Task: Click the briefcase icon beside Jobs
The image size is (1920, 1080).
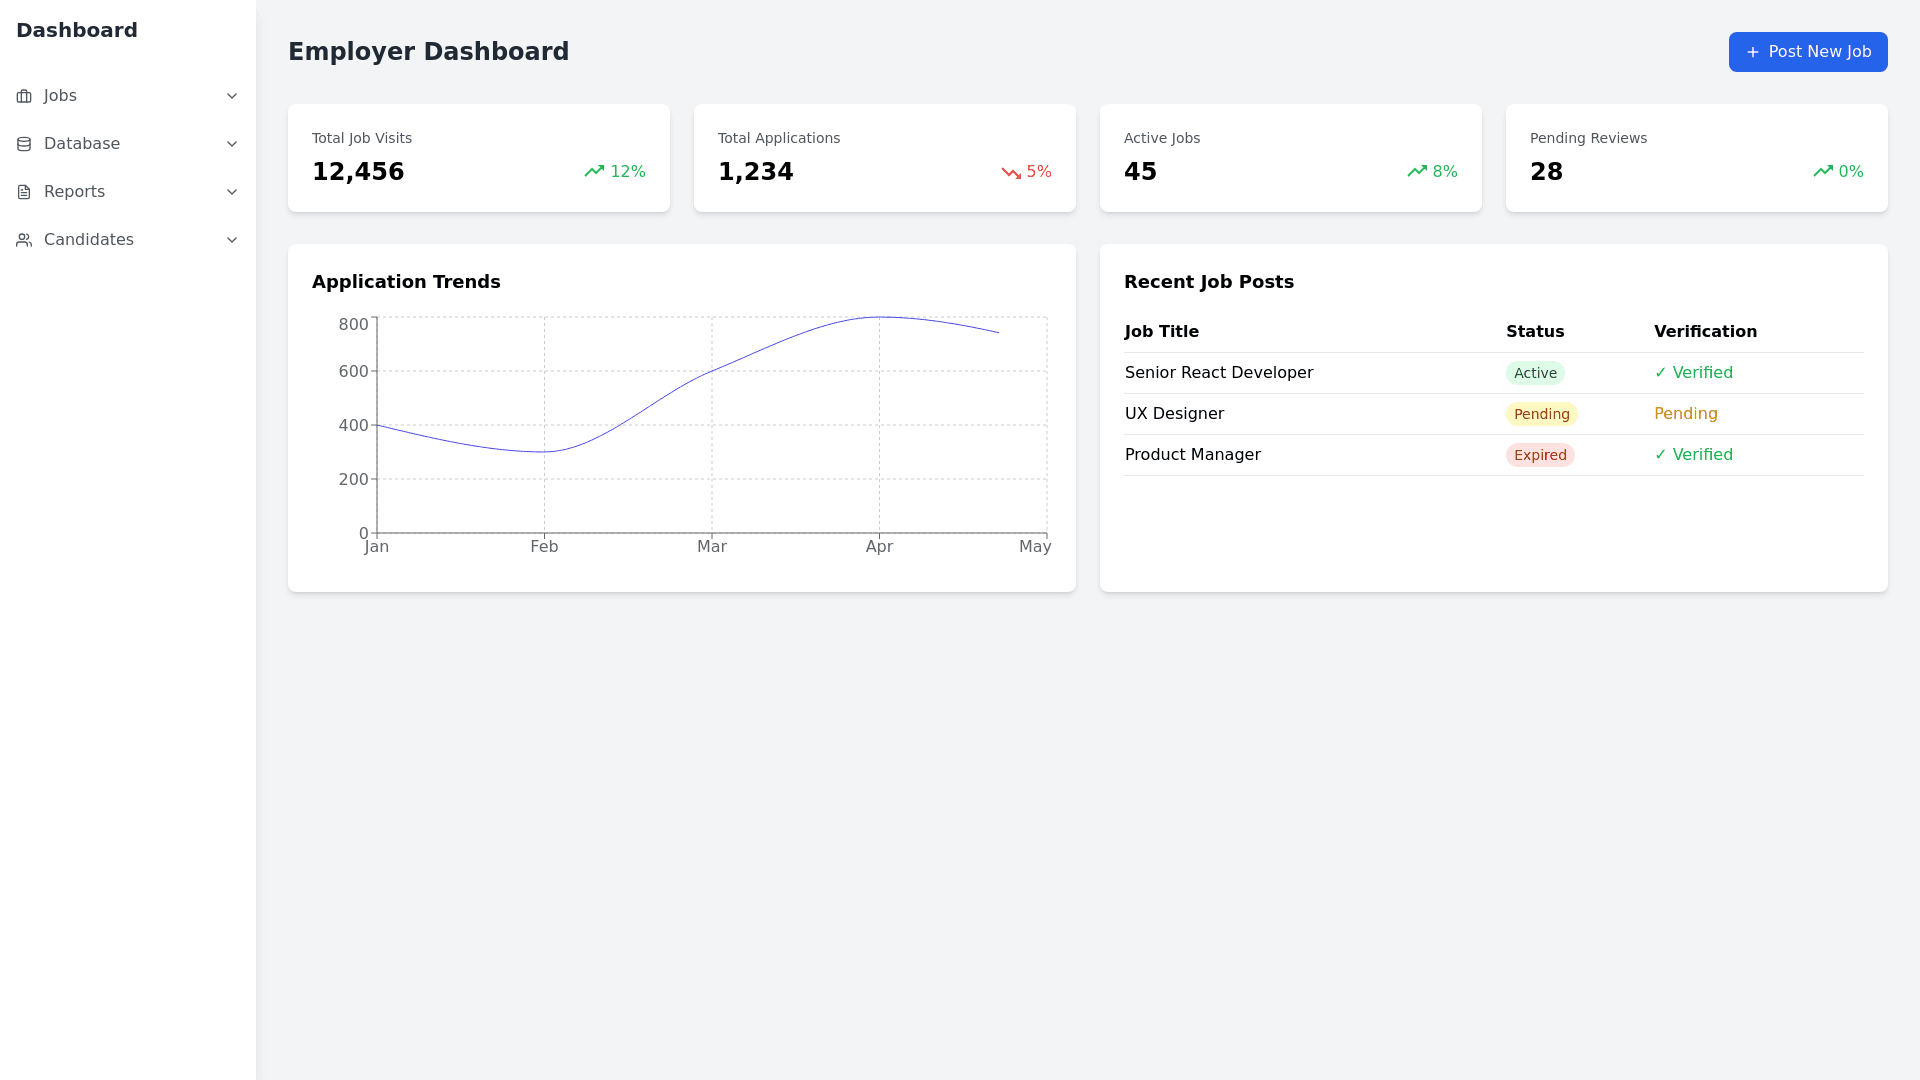Action: (24, 96)
